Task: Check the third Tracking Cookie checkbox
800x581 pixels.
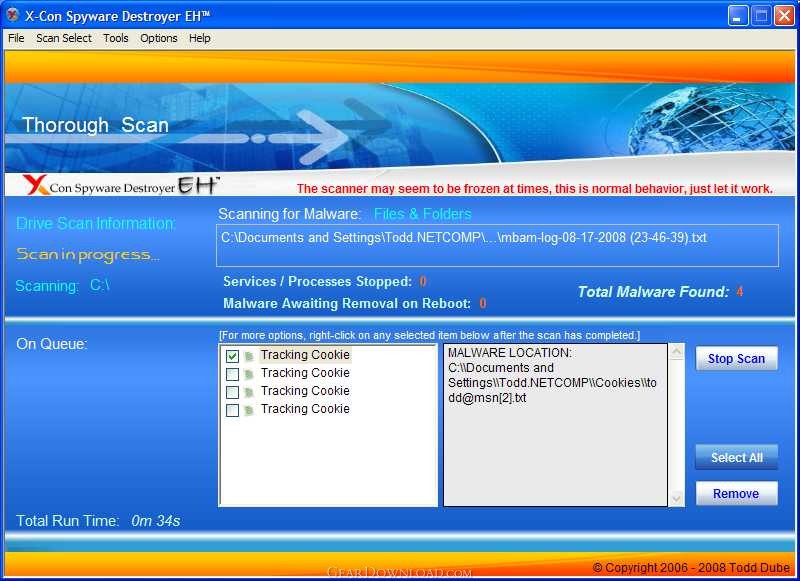Action: [x=232, y=392]
